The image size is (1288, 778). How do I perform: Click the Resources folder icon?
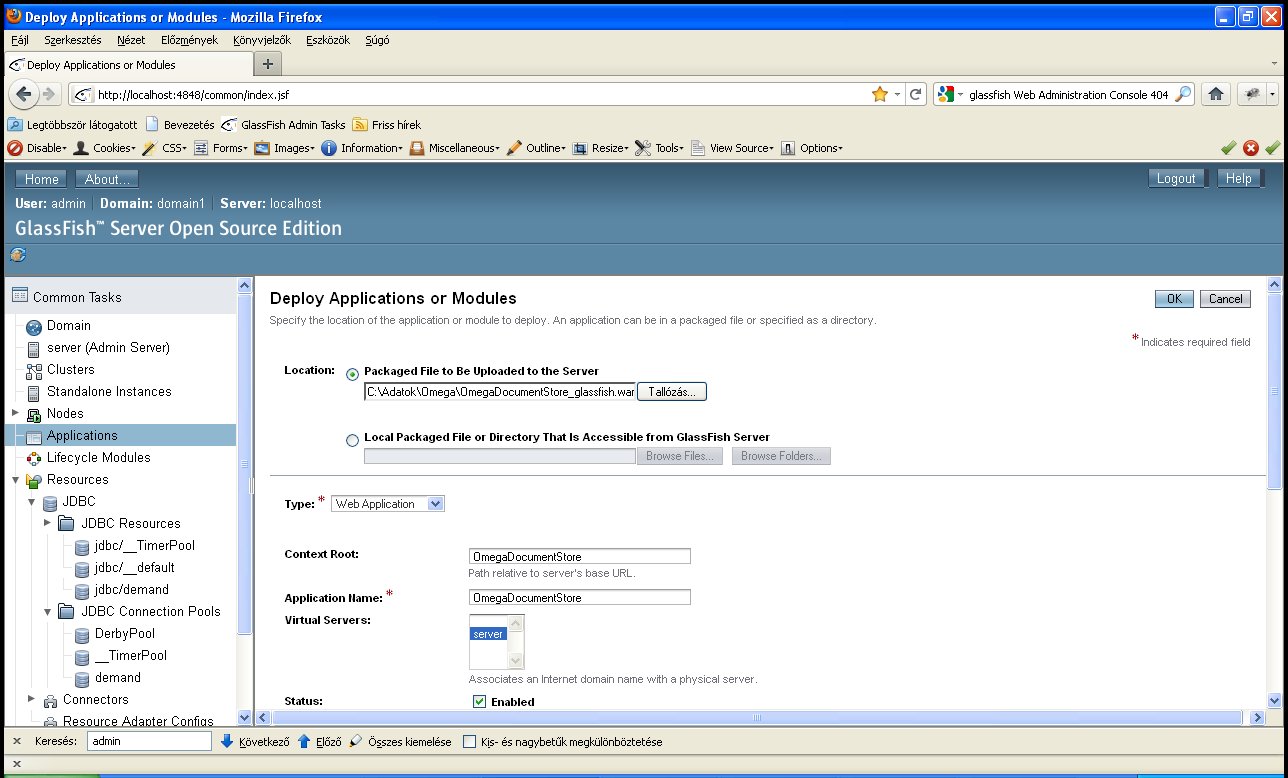34,480
